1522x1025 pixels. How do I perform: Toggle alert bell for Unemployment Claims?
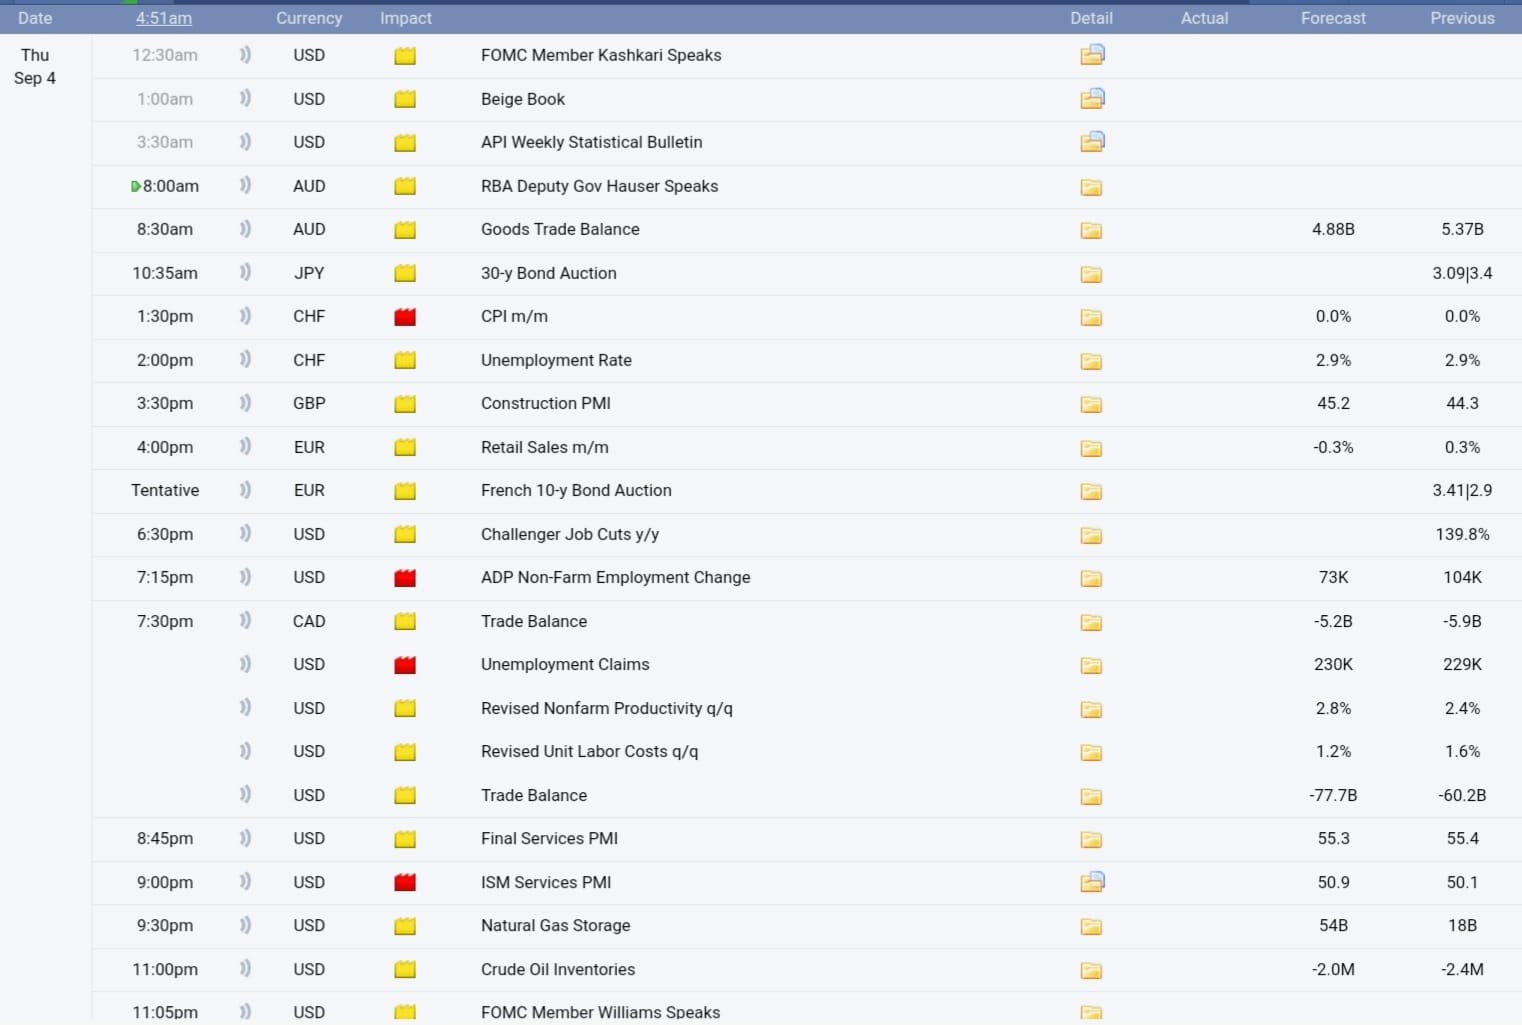pos(245,664)
